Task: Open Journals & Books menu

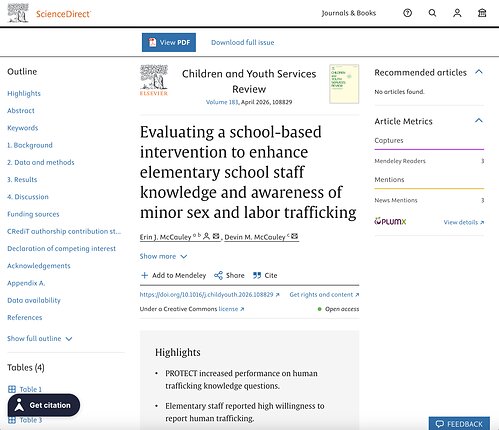Action: pos(349,13)
